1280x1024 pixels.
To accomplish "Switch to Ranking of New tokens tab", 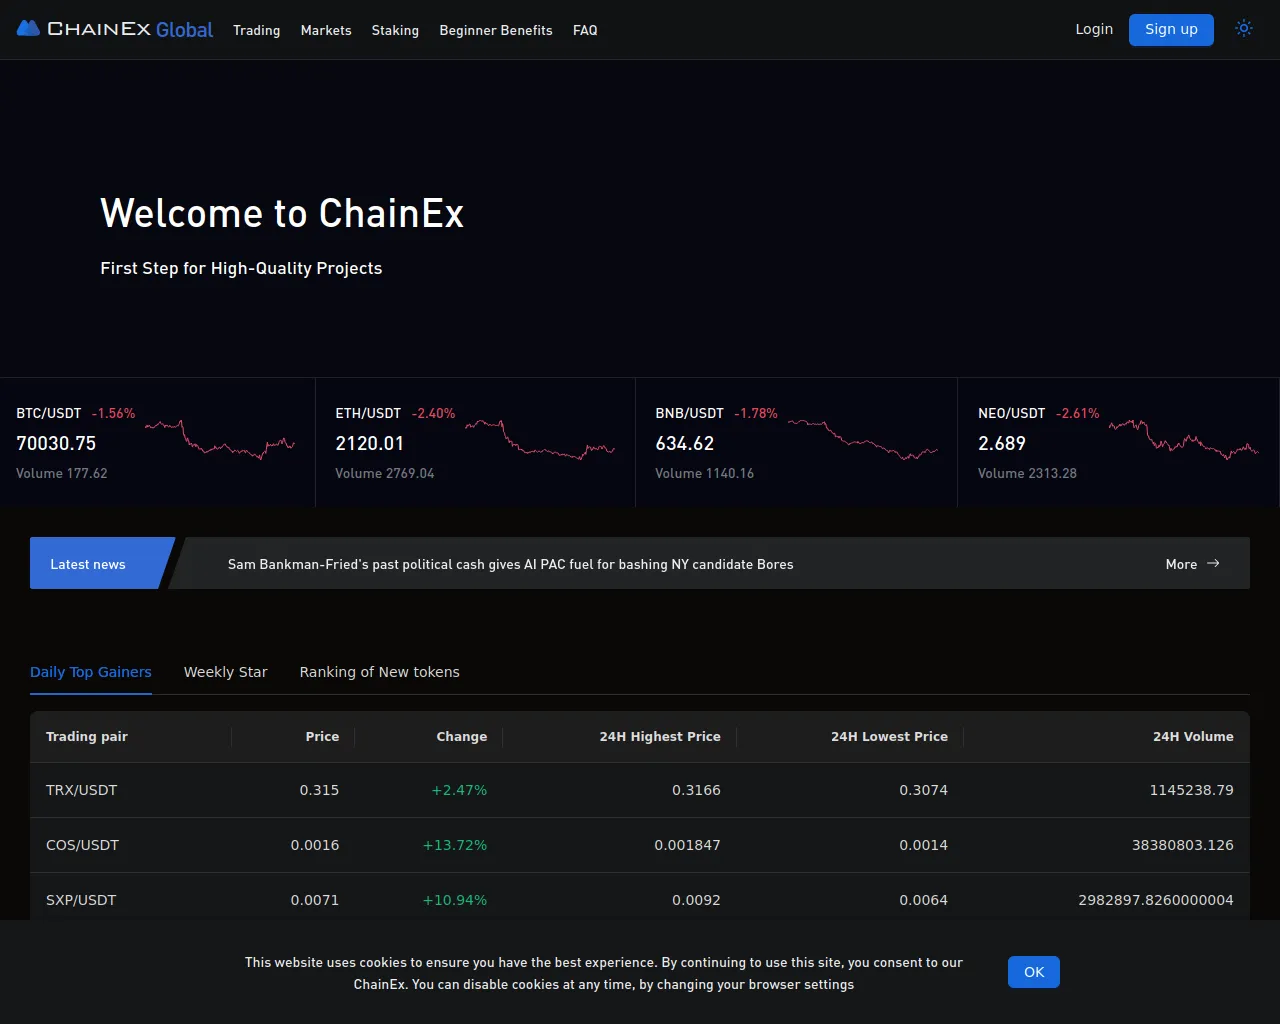I will pyautogui.click(x=380, y=672).
